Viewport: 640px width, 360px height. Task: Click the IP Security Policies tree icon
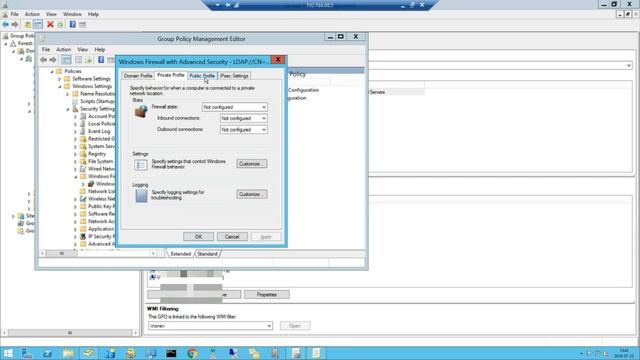coord(83,236)
